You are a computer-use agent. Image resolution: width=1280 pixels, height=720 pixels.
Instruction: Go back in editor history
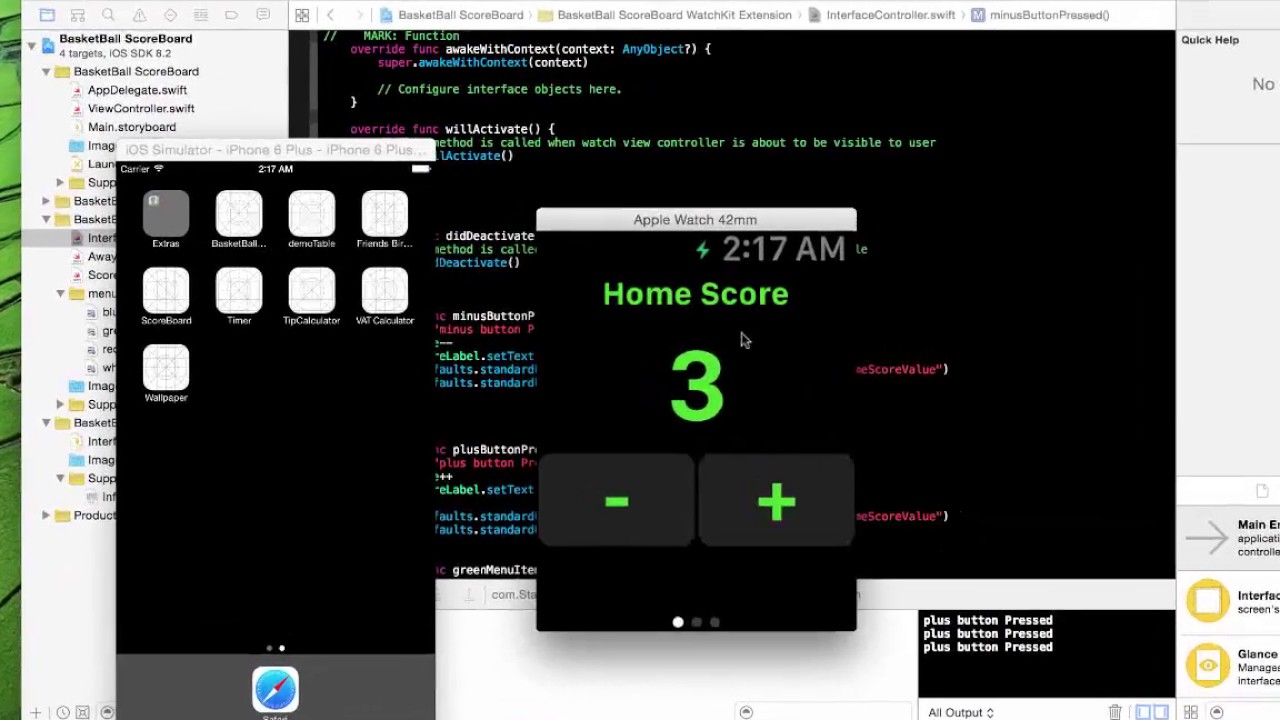click(x=330, y=15)
